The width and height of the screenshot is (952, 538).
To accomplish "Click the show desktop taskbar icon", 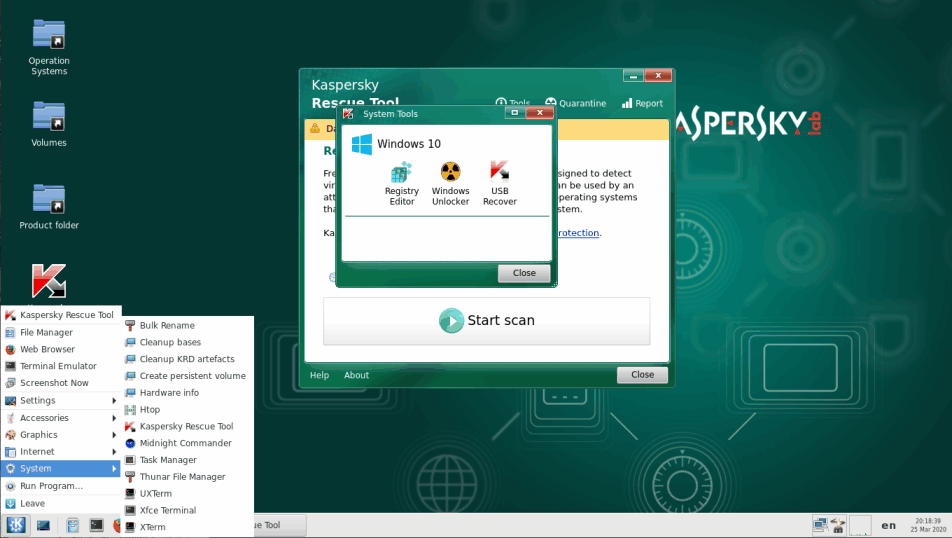I will tap(43, 525).
